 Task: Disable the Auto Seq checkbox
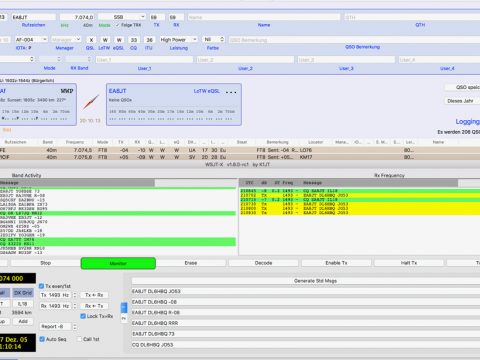click(42, 339)
